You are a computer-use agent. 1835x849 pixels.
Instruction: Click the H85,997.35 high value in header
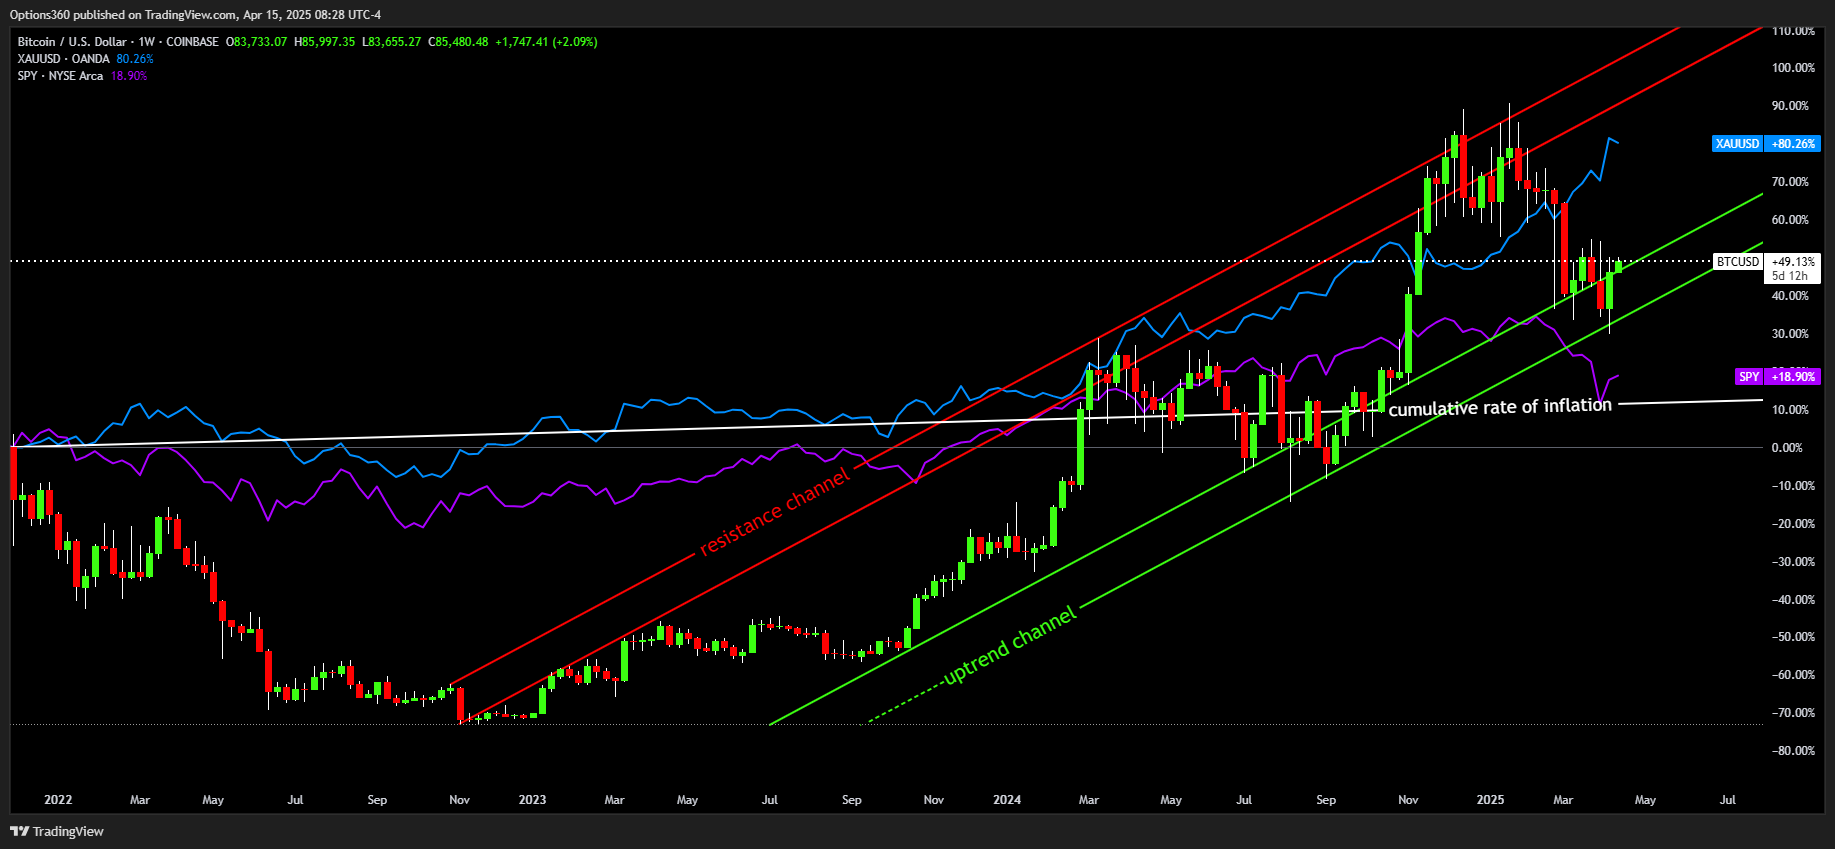[325, 42]
